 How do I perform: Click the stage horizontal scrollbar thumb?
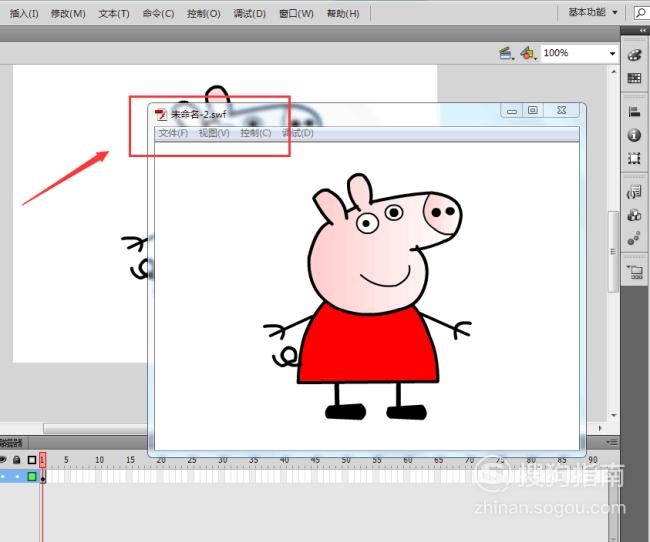point(95,428)
